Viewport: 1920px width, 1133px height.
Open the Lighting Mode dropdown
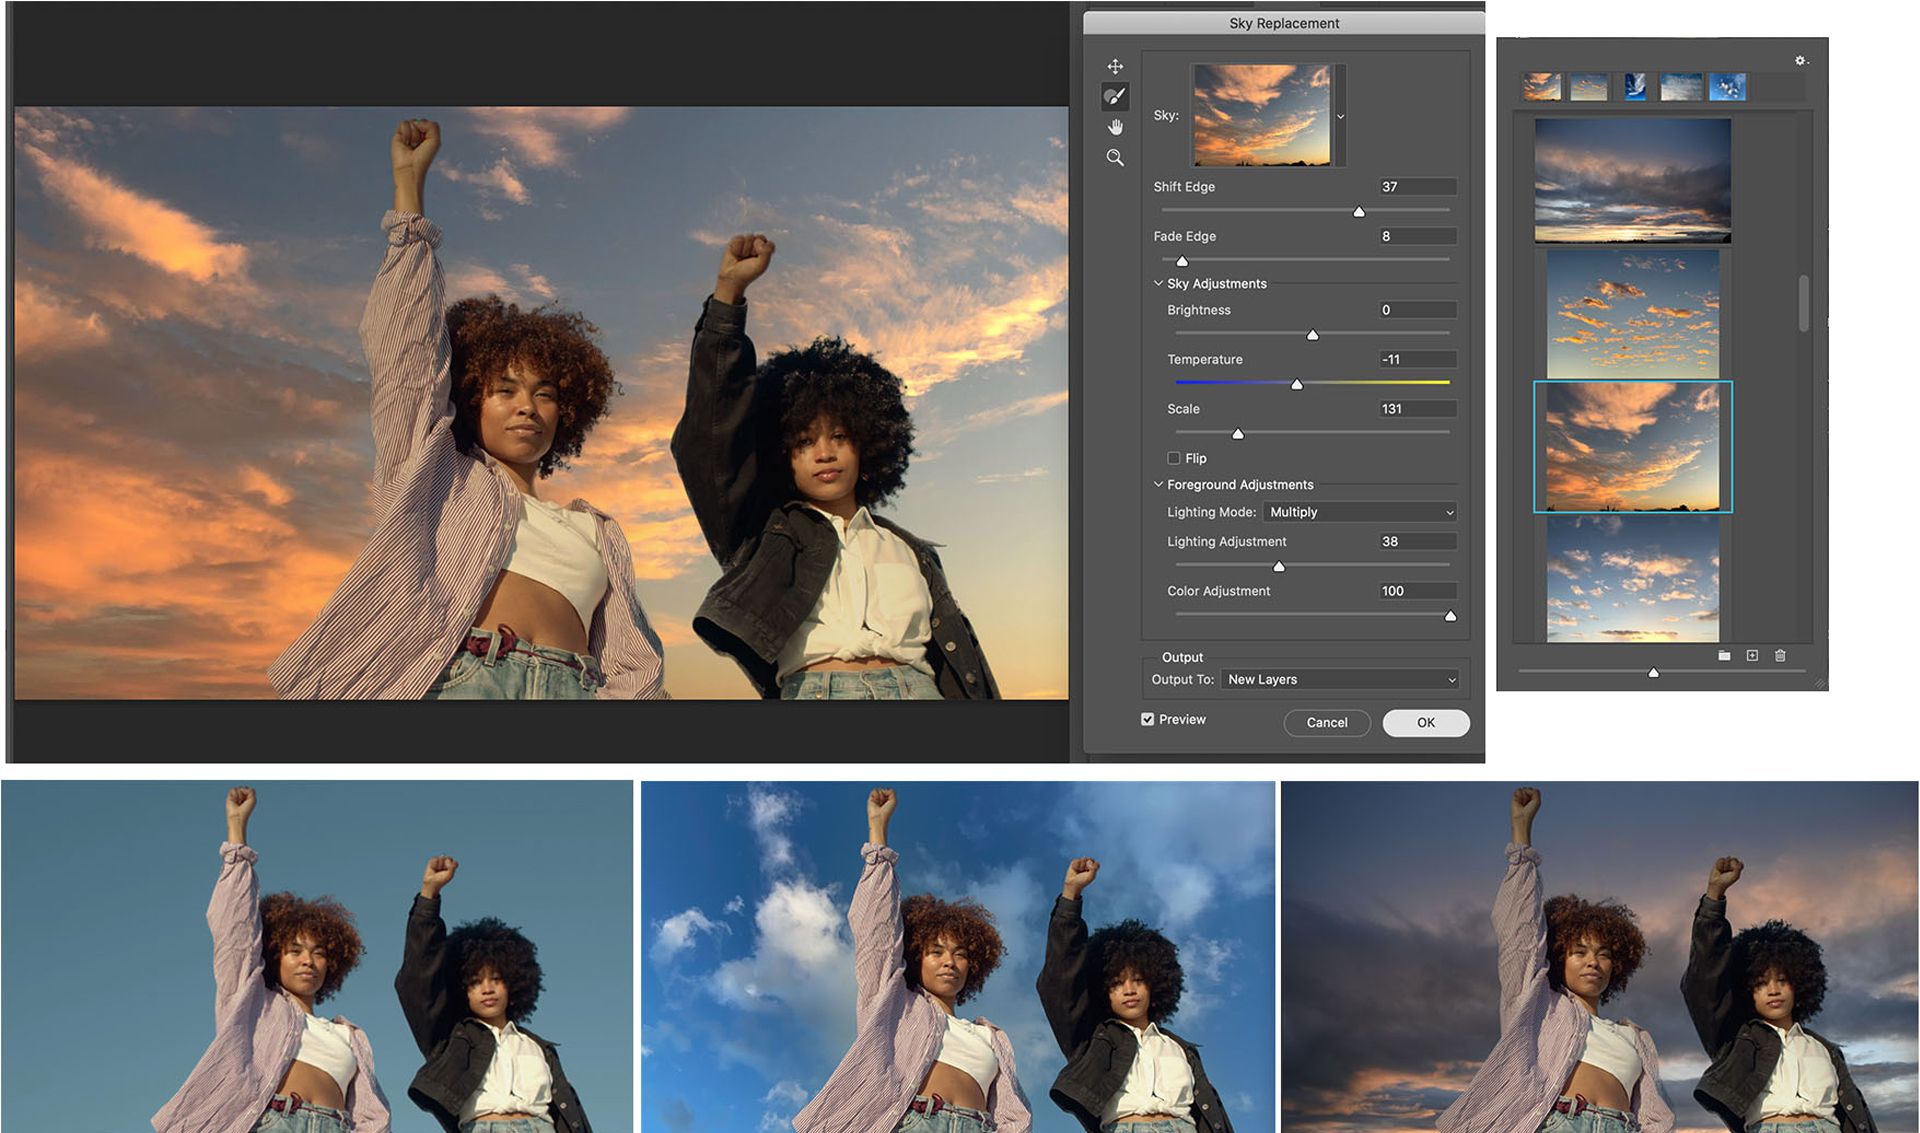point(1358,511)
